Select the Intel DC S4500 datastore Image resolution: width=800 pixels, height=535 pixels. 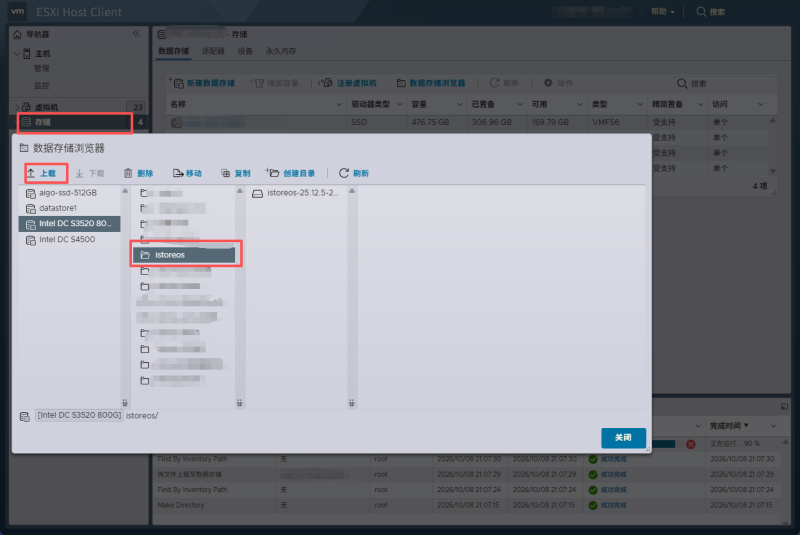[69, 239]
